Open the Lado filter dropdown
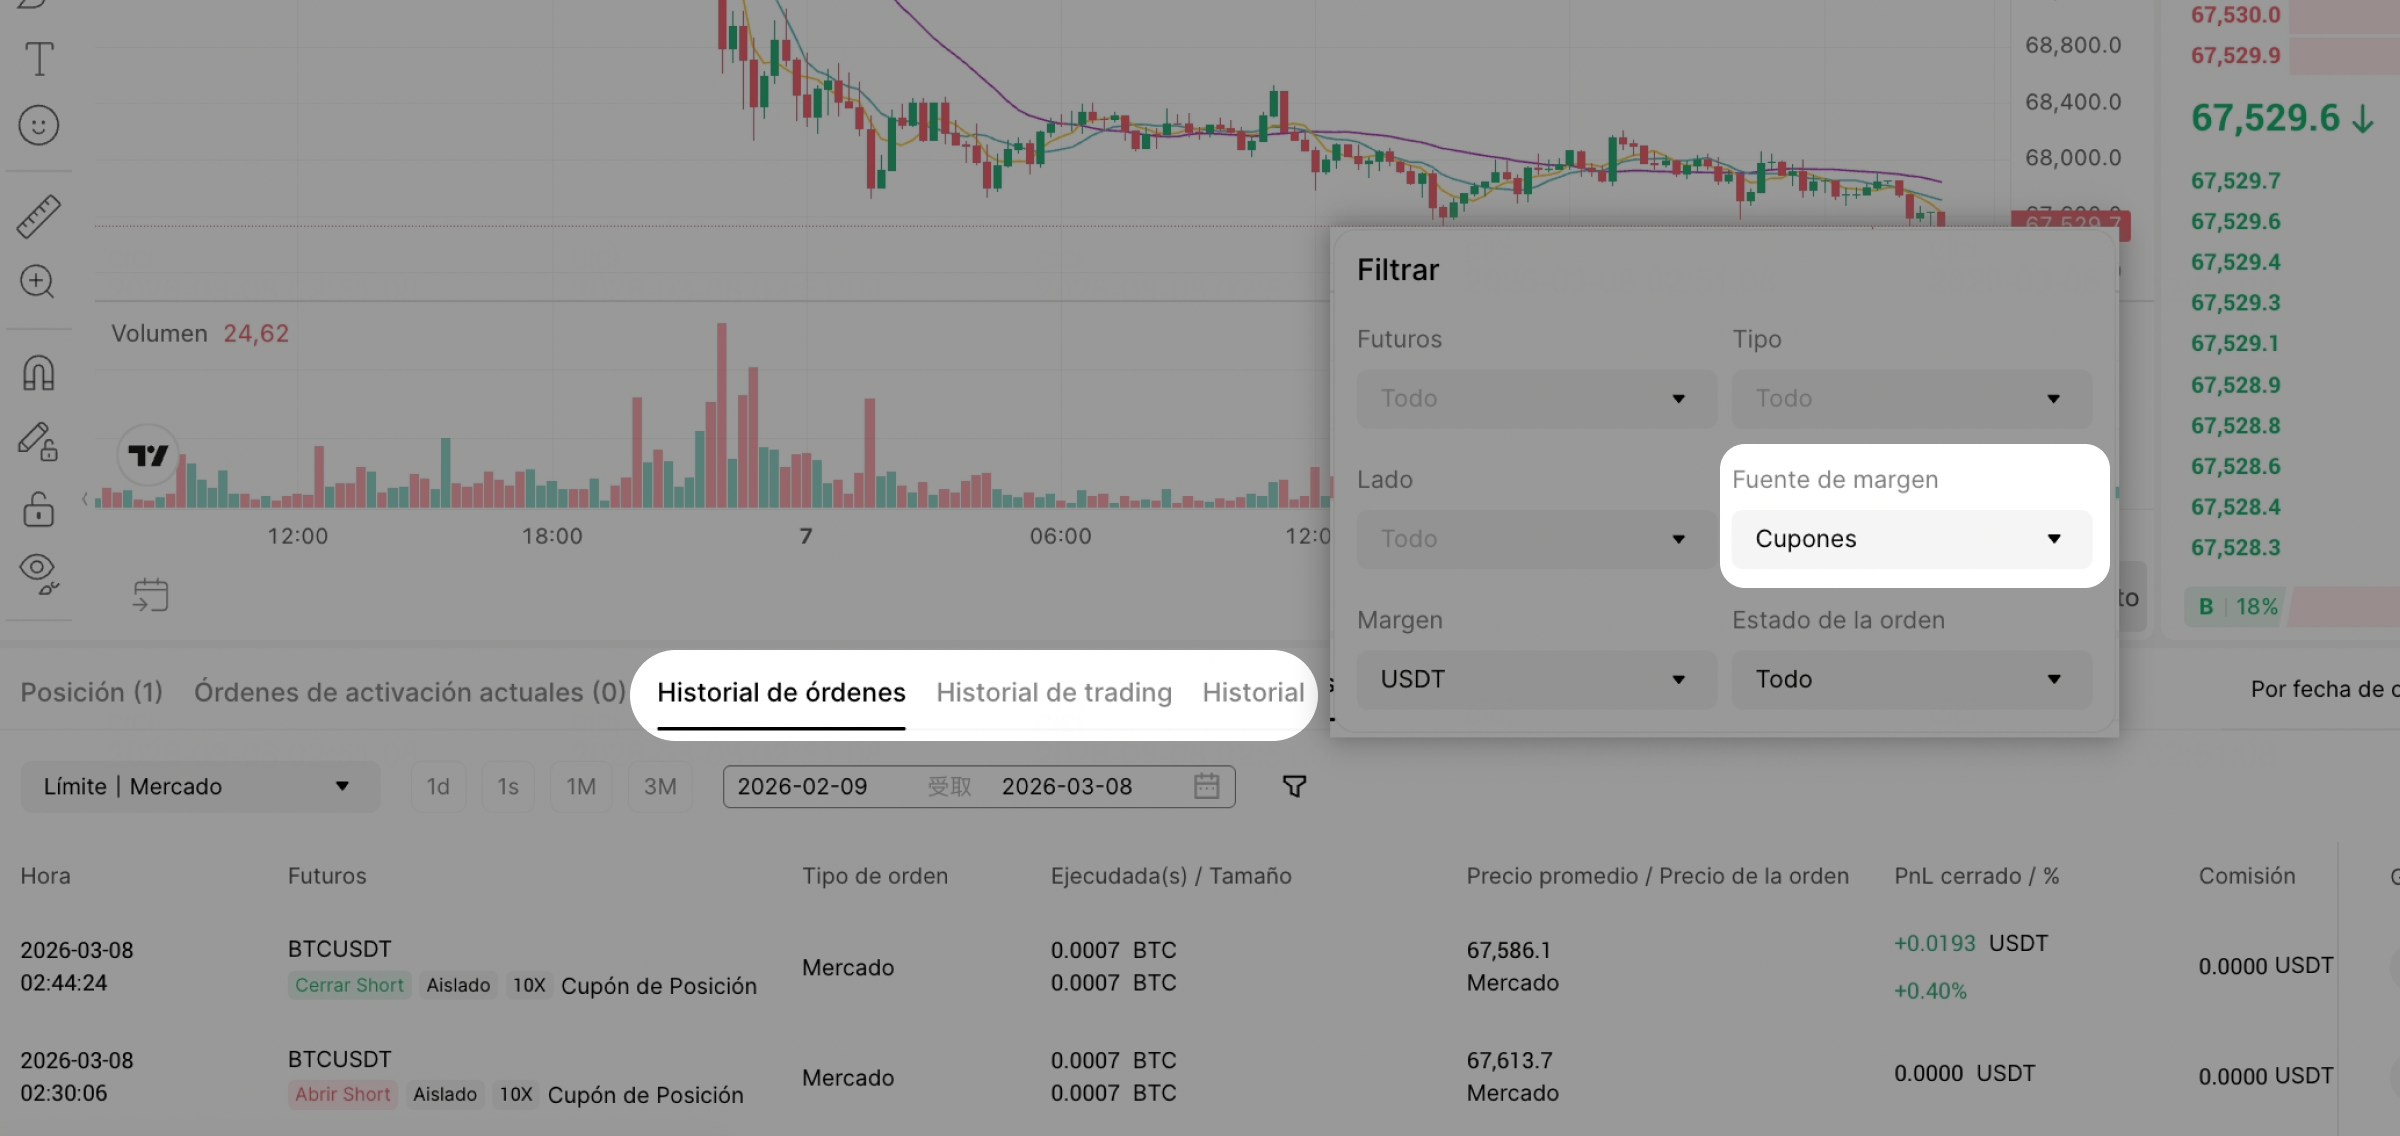Screen dimensions: 2400x1136 tap(1536, 539)
